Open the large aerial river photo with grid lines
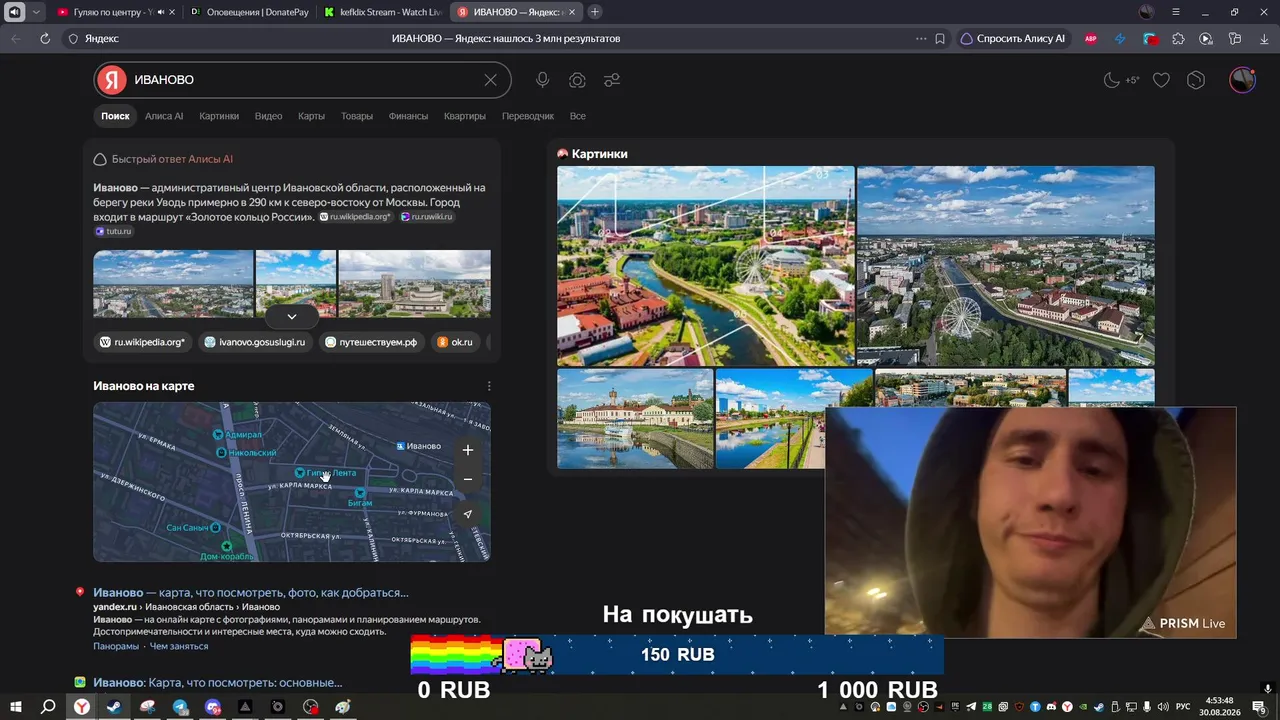 tap(706, 266)
